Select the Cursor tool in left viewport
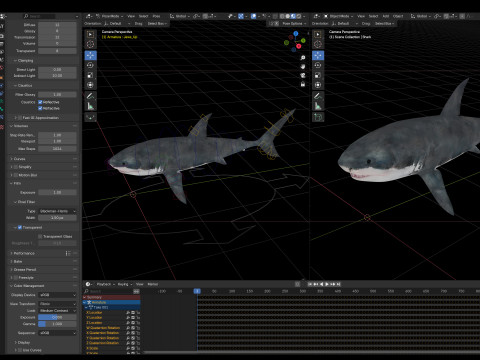 90,44
